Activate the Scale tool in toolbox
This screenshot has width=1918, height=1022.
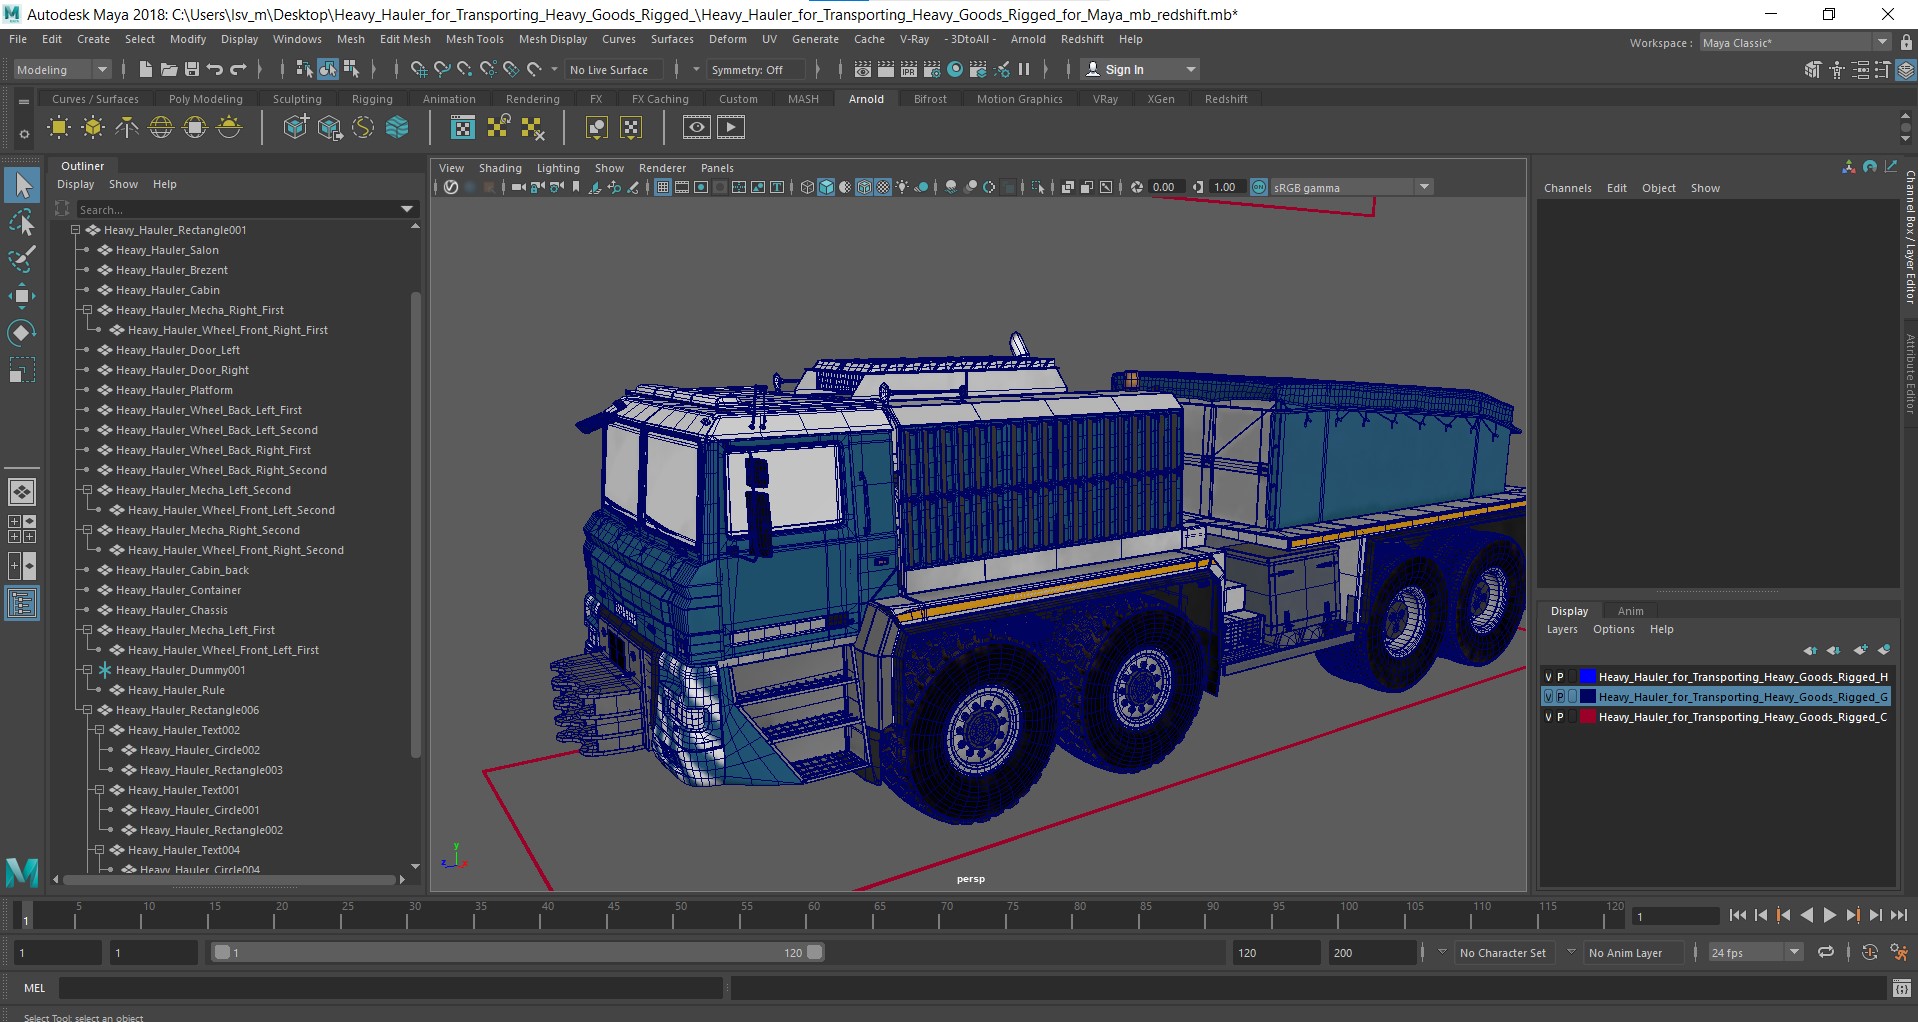point(22,370)
